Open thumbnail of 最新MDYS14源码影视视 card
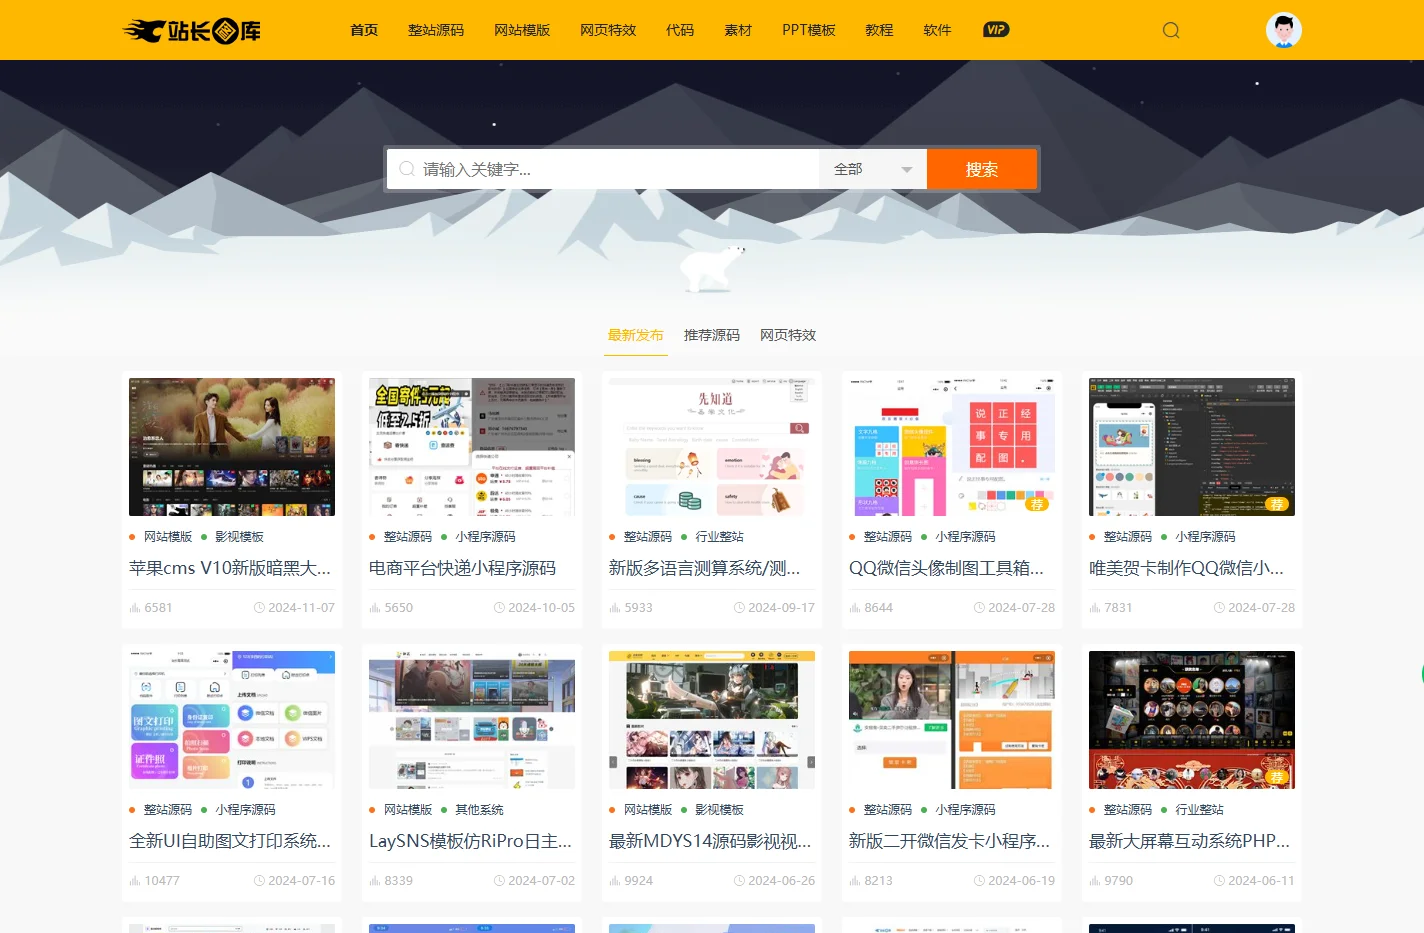This screenshot has height=933, width=1424. coord(712,720)
